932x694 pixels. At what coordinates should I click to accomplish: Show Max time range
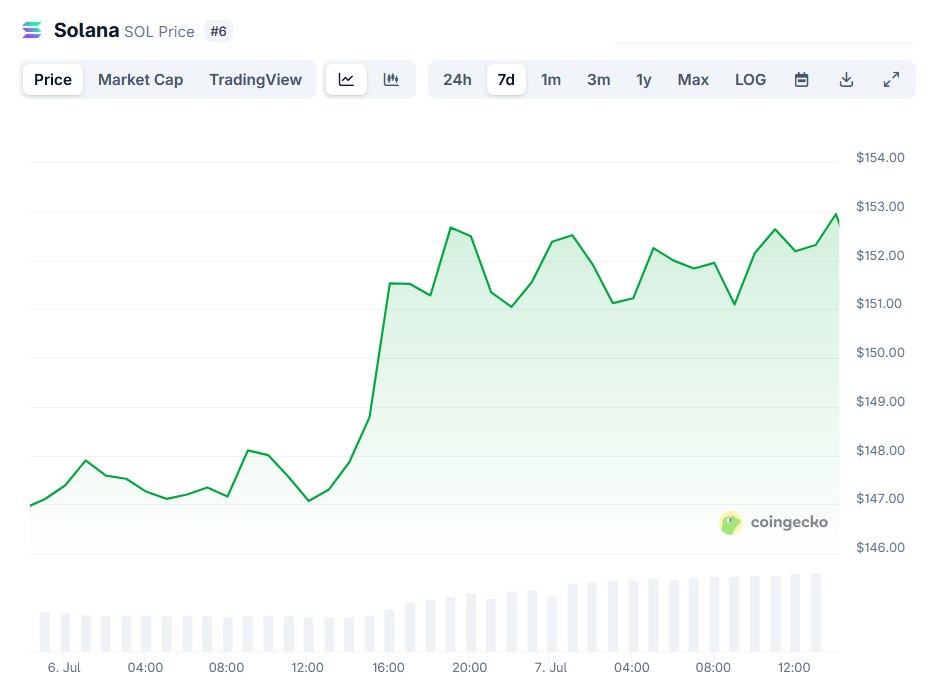click(x=693, y=80)
